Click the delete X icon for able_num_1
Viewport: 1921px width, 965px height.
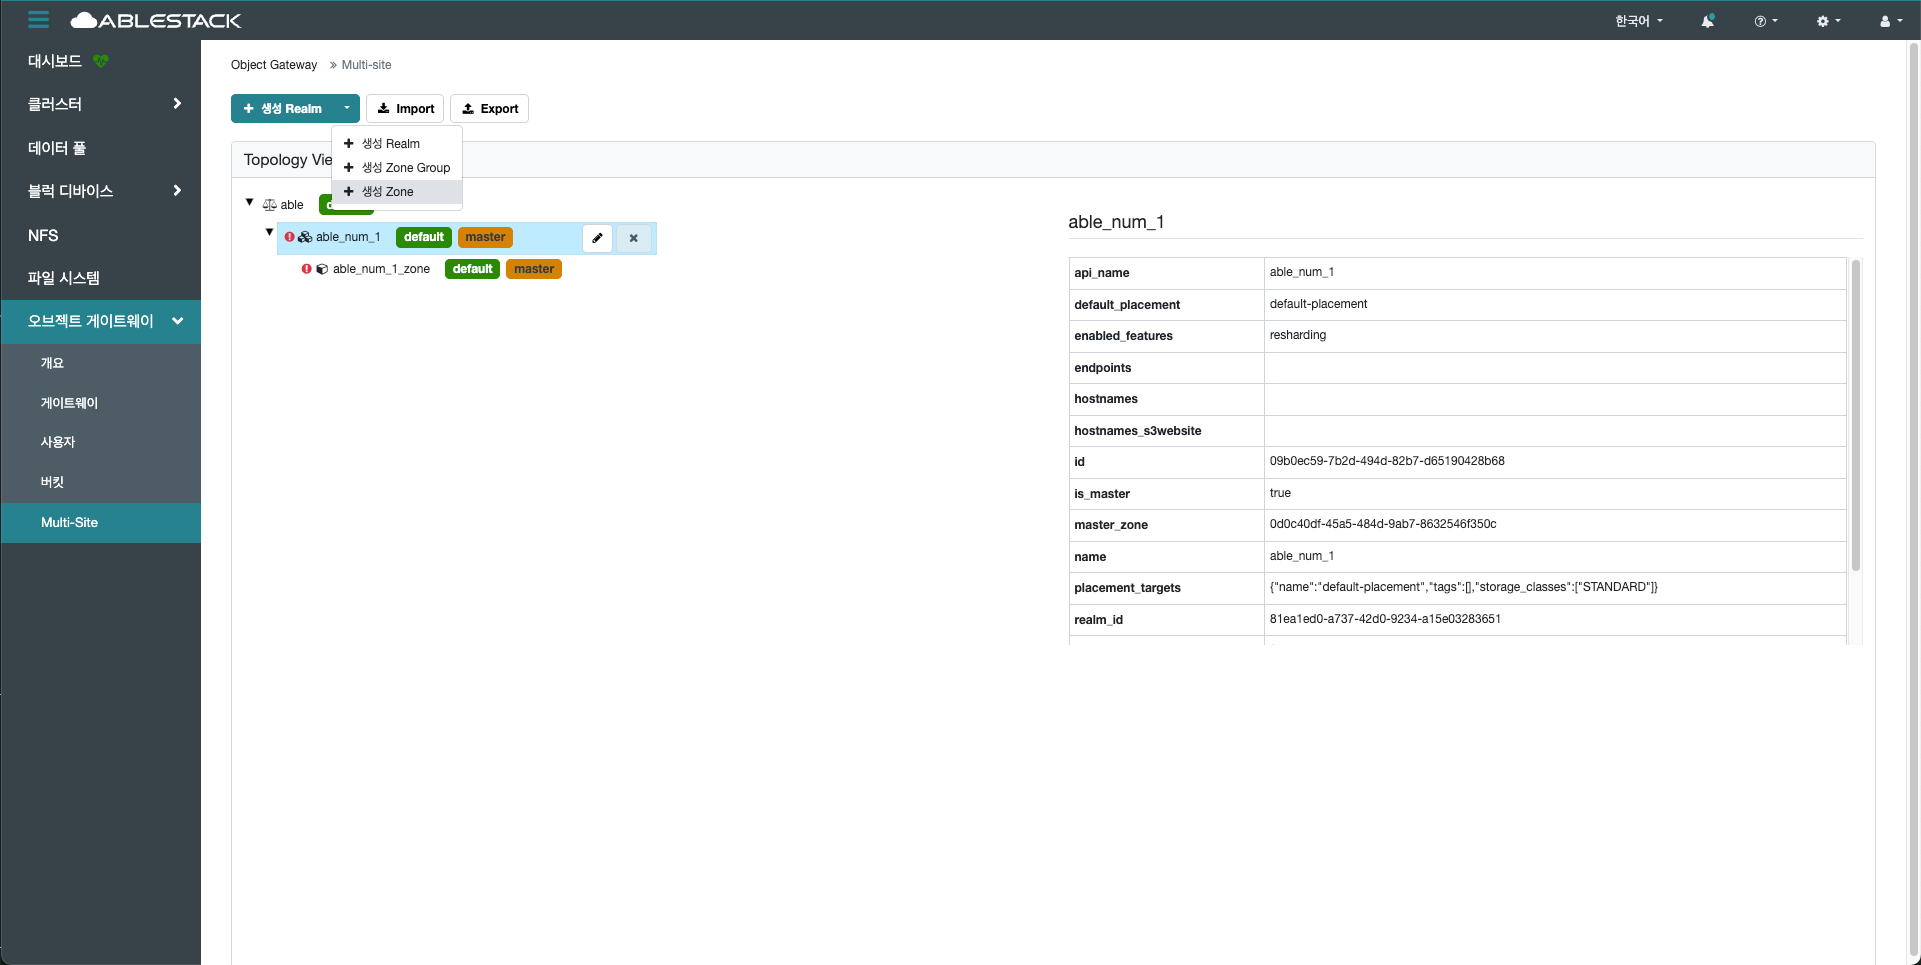pyautogui.click(x=633, y=238)
